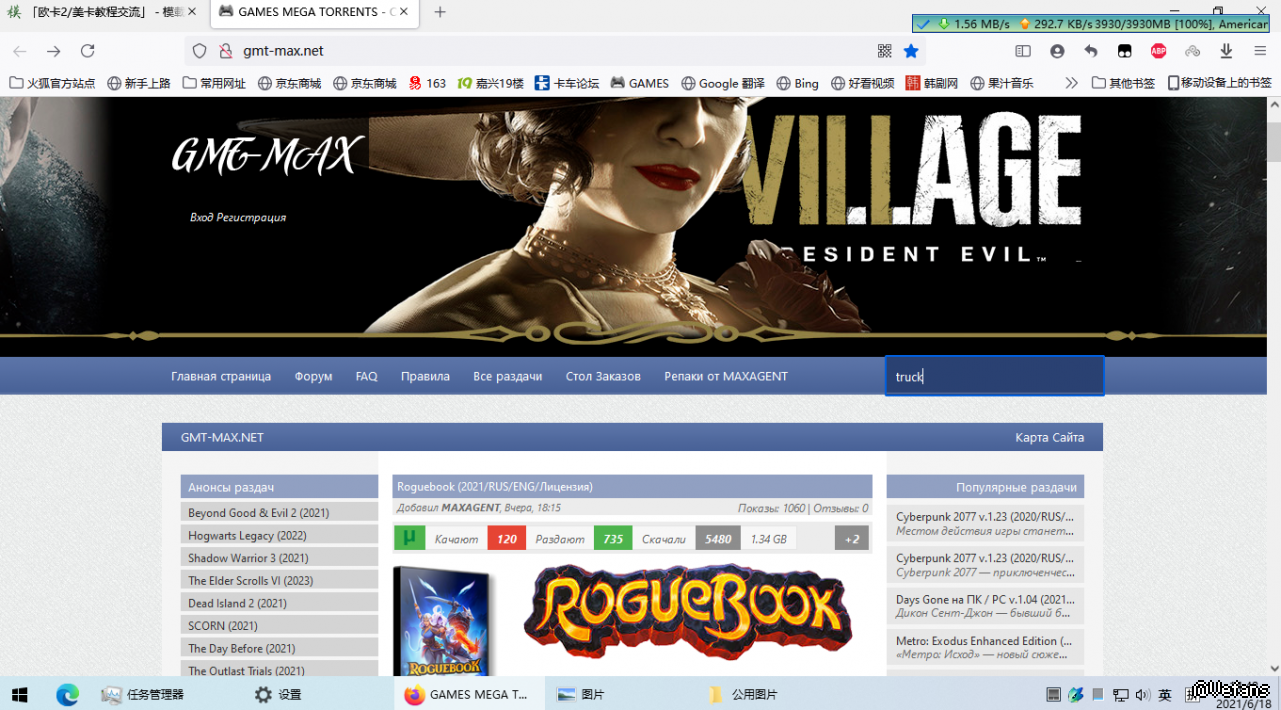Image resolution: width=1281 pixels, height=710 pixels.
Task: Click the Репаки от MAXAGENT menu link
Action: pyautogui.click(x=725, y=376)
